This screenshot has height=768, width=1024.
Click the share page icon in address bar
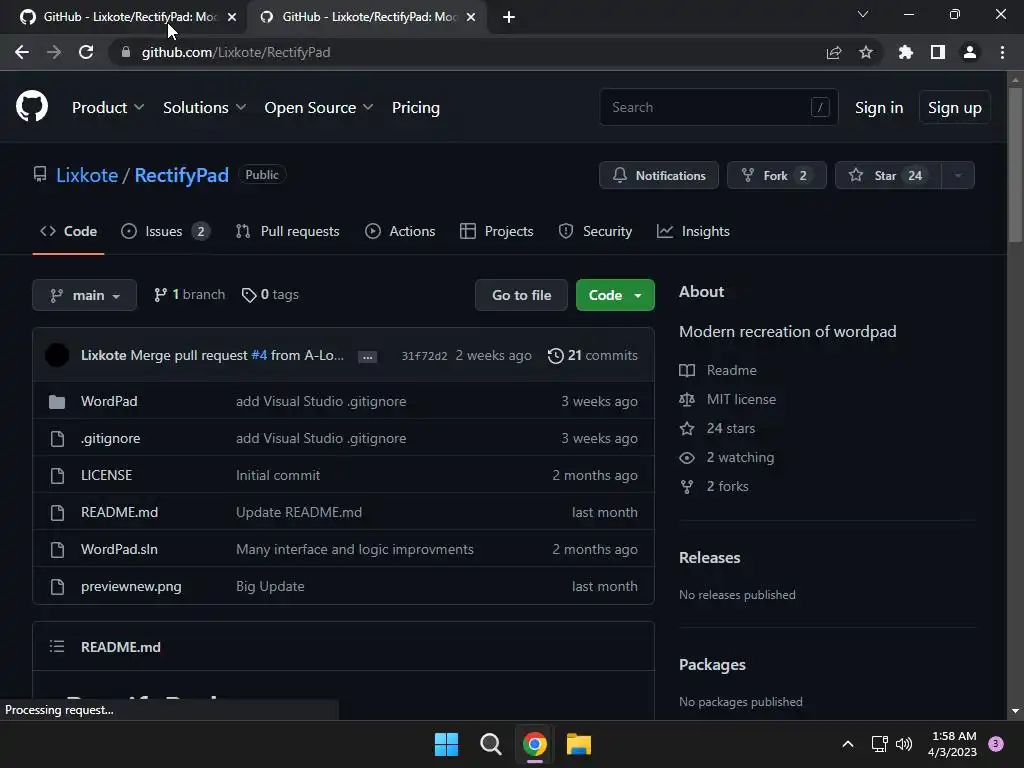coord(834,52)
